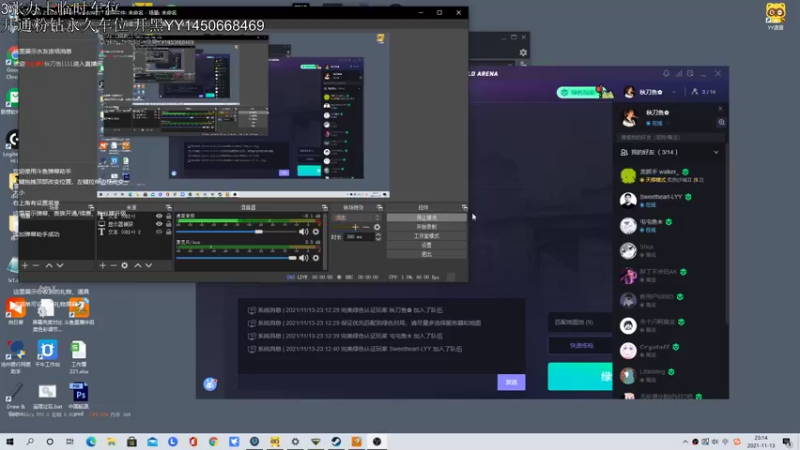Pop out the scene transitions dock

click(380, 208)
